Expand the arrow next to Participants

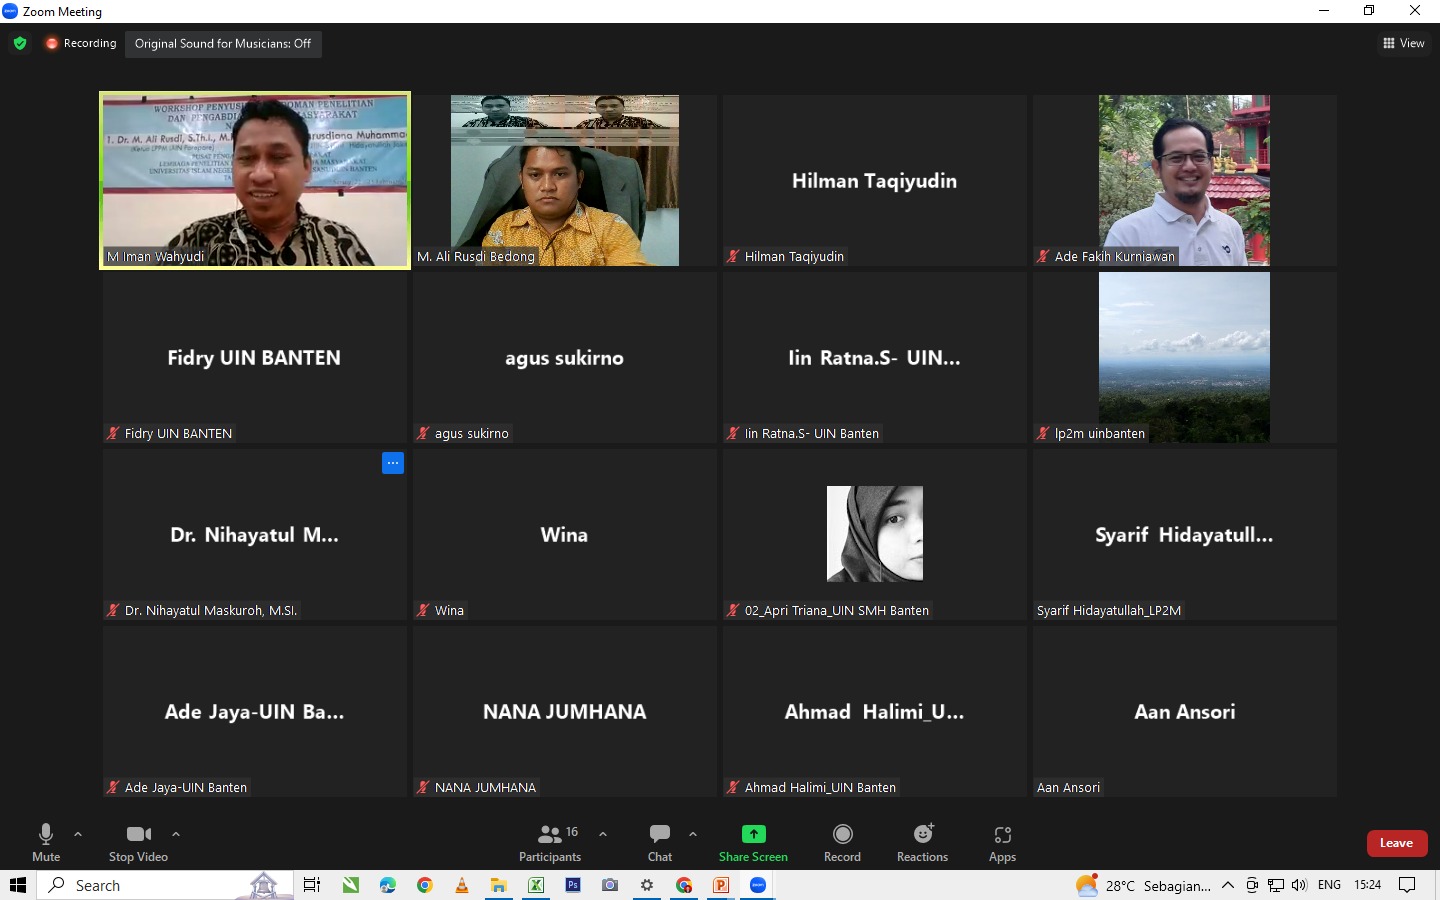pos(603,834)
